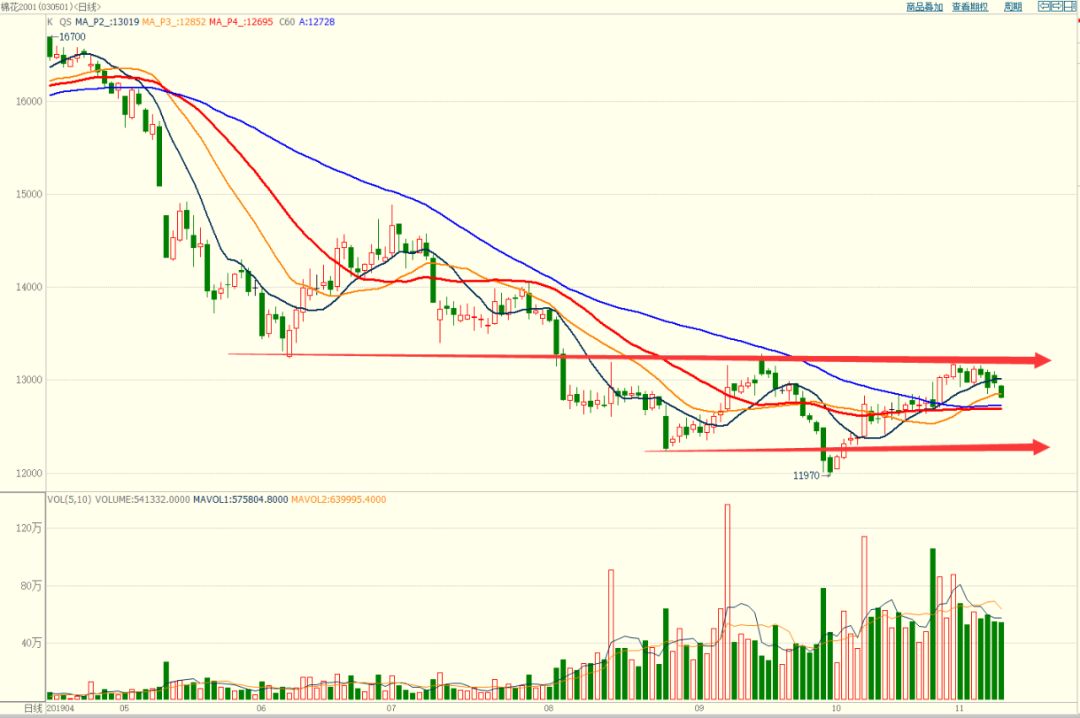Click the 棉花2001(030501)<日线> chart title

pos(50,6)
